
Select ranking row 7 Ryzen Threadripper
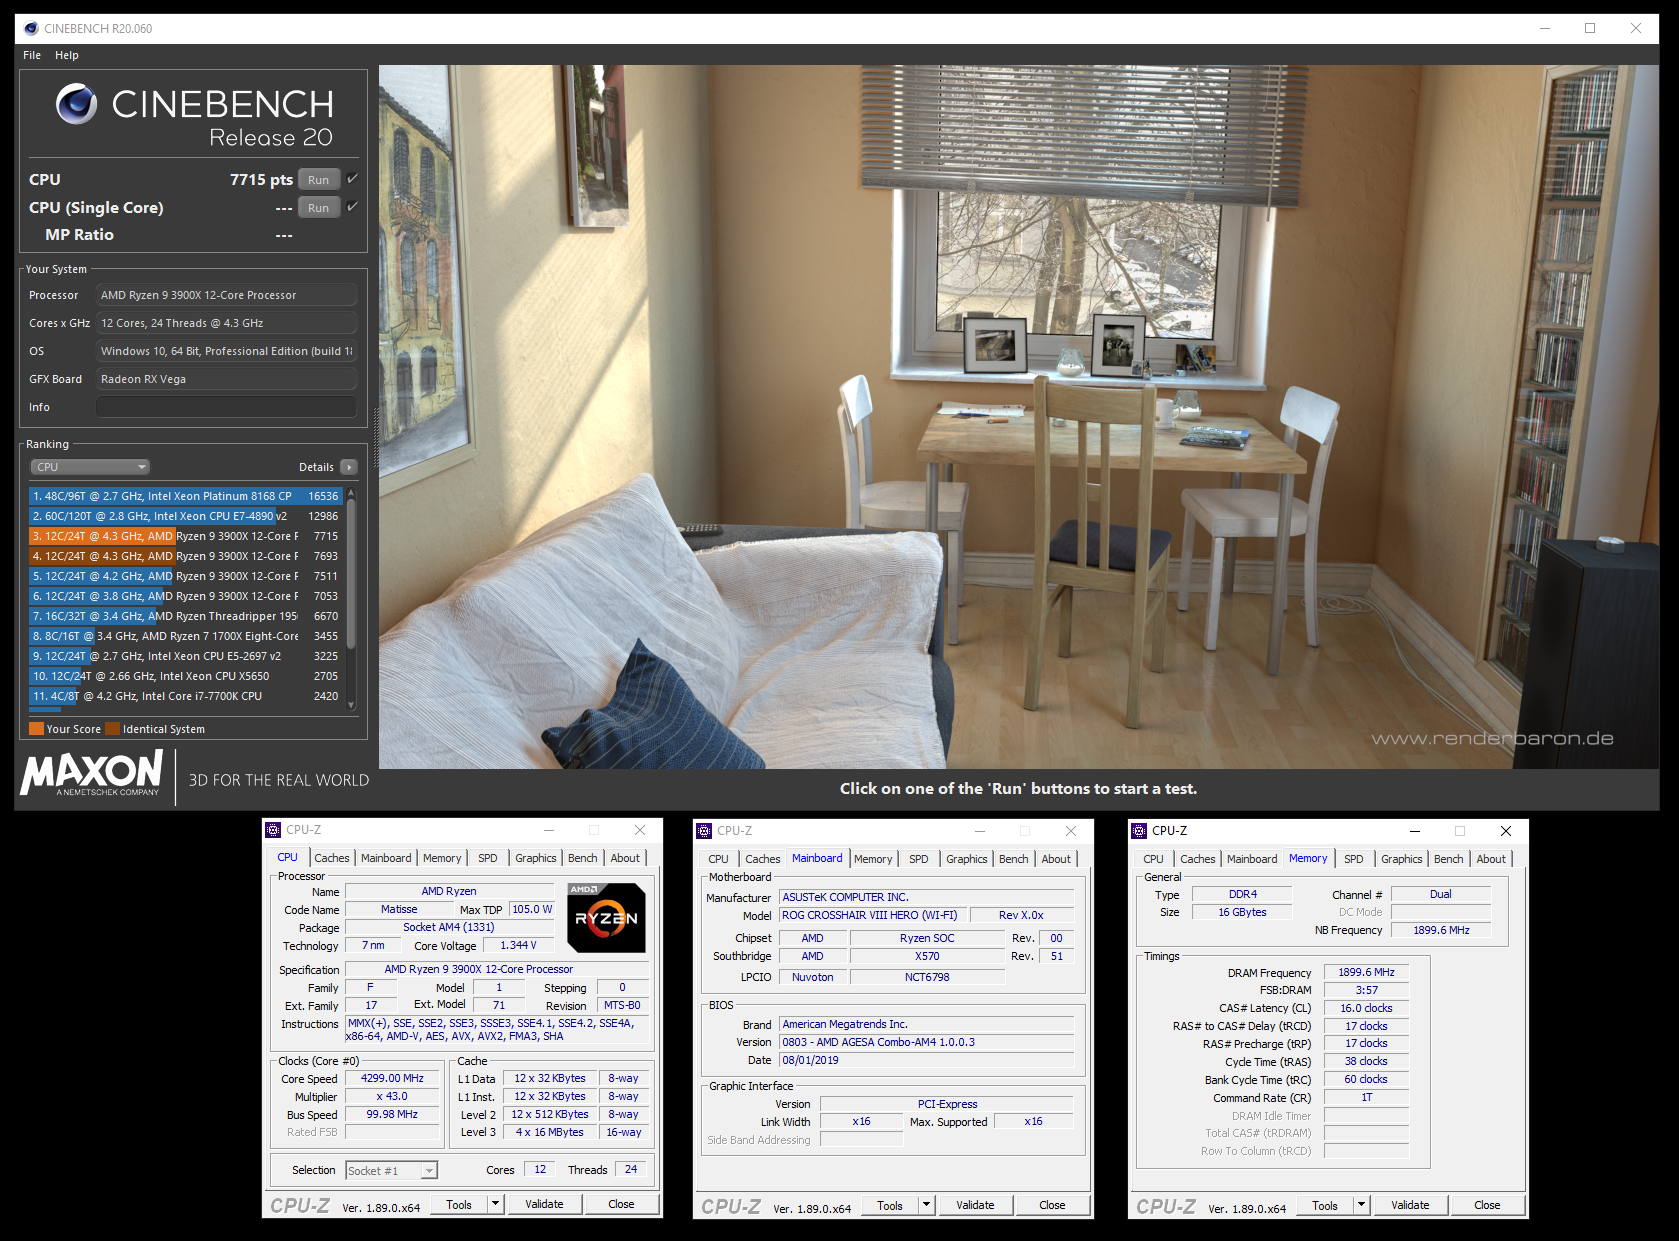pos(186,616)
